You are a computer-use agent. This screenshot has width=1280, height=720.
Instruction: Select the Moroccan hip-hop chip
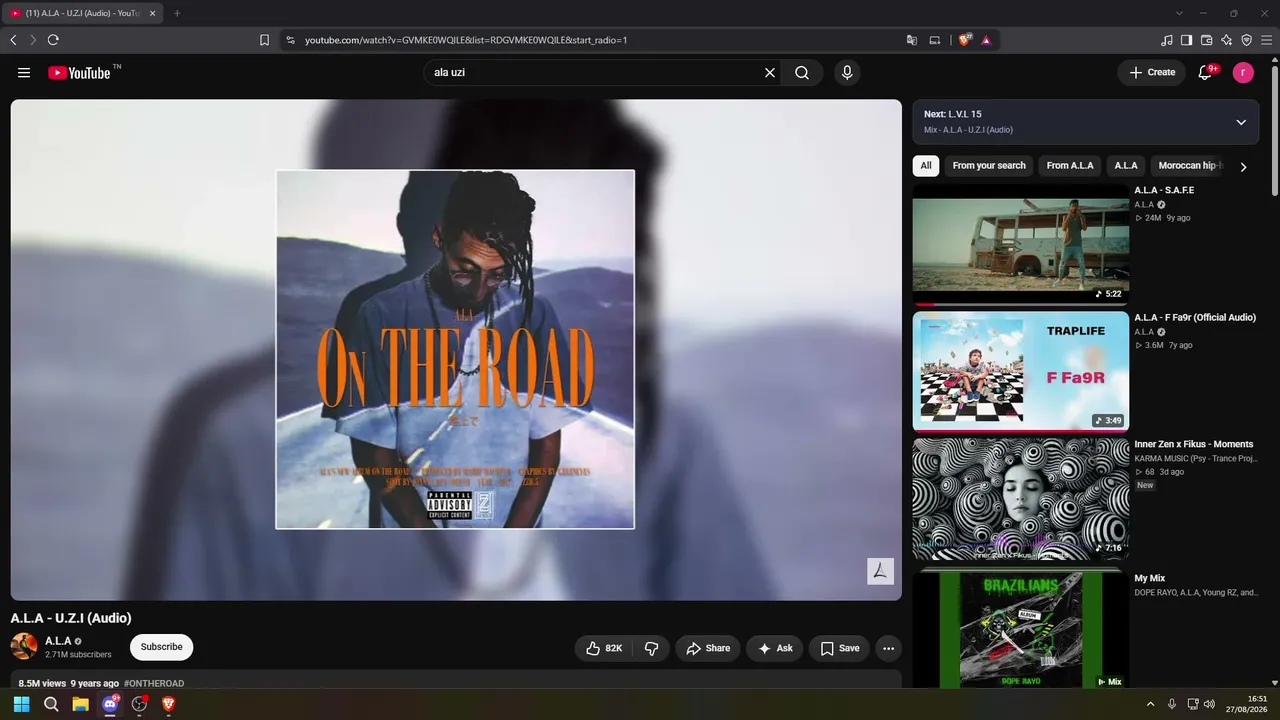pyautogui.click(x=1187, y=166)
